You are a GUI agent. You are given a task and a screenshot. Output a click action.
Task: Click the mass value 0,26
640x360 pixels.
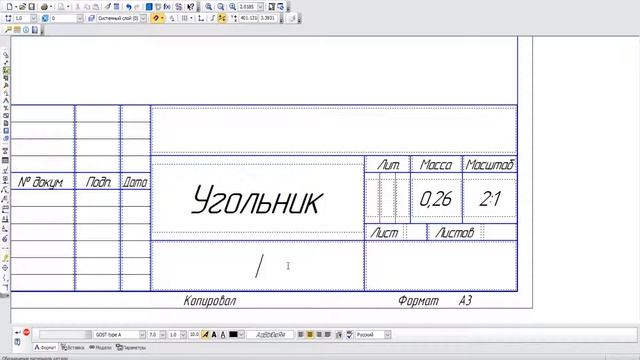tap(436, 199)
